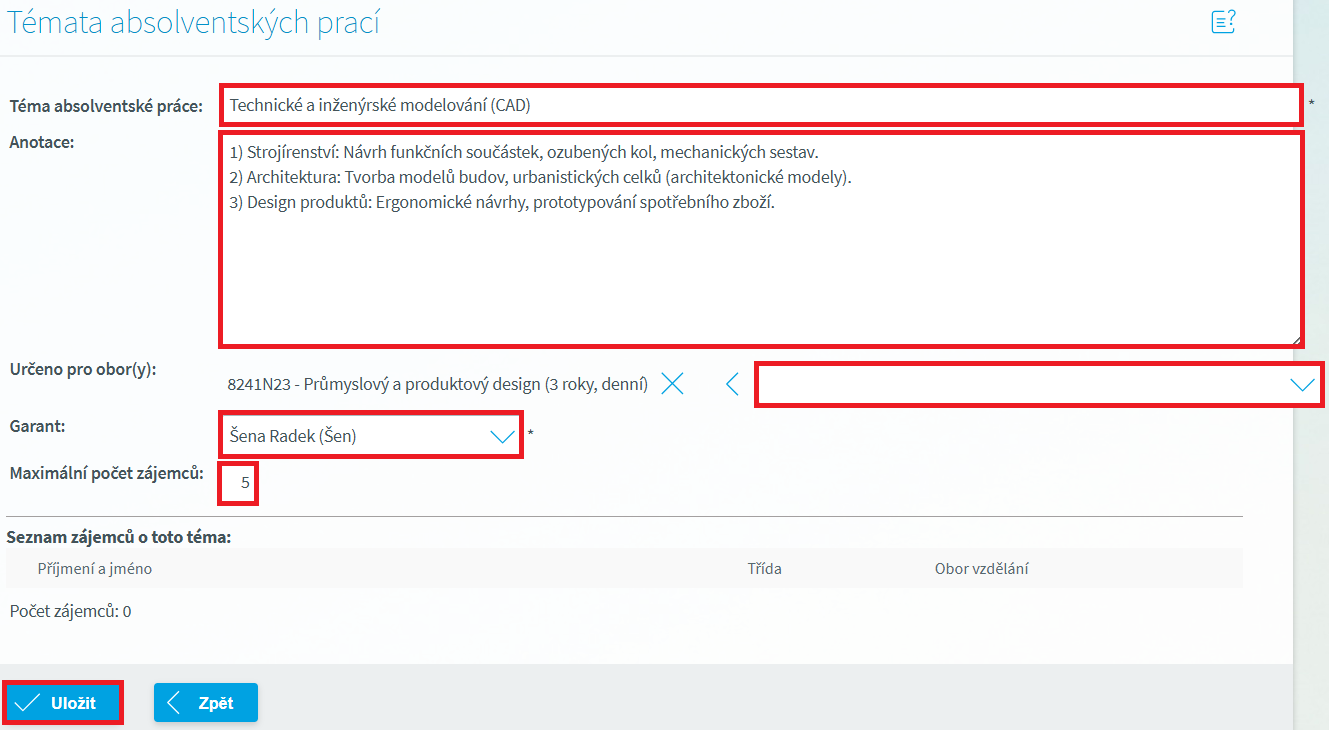The width and height of the screenshot is (1329, 730).
Task: Click the Určeno pro obor(y) label
Action: 84,369
